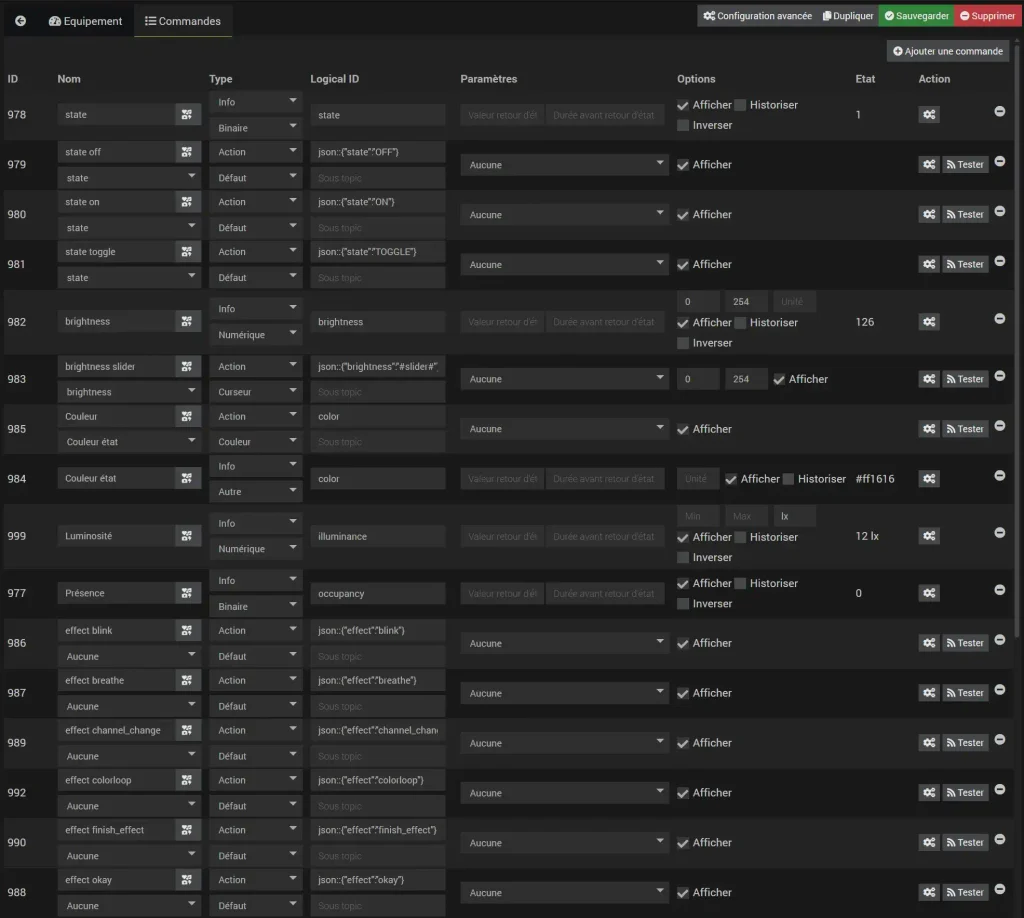The height and width of the screenshot is (918, 1024).
Task: Remove Luminosité command 999
Action: coord(999,533)
